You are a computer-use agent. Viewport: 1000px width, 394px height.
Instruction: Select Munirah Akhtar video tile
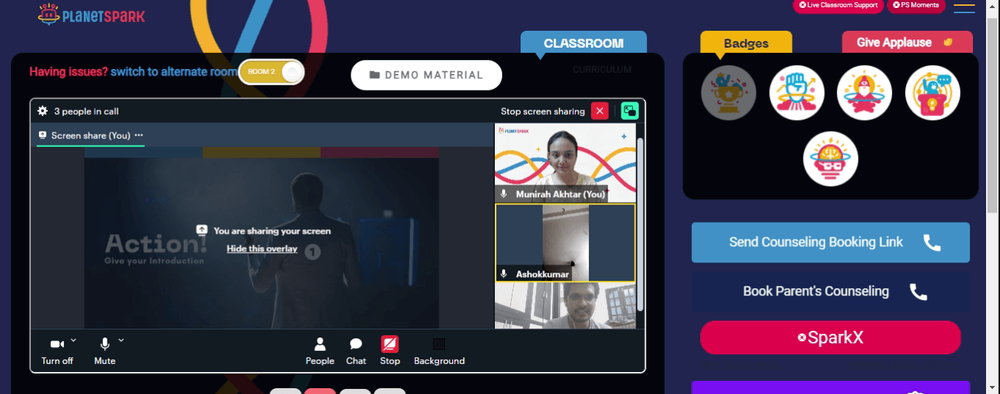(x=565, y=163)
